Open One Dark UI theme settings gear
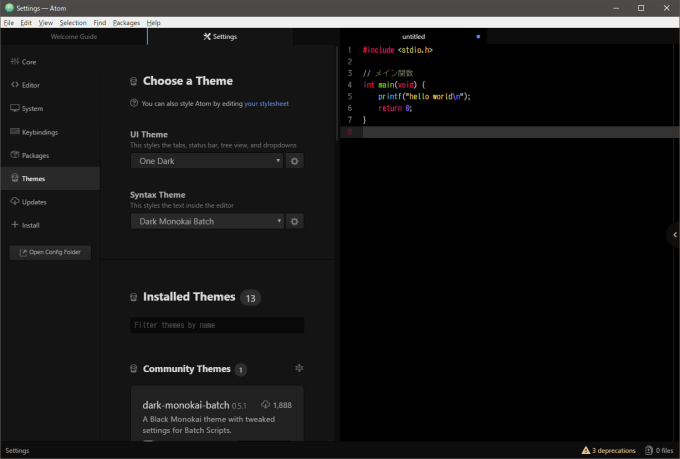680x459 pixels. pyautogui.click(x=294, y=161)
